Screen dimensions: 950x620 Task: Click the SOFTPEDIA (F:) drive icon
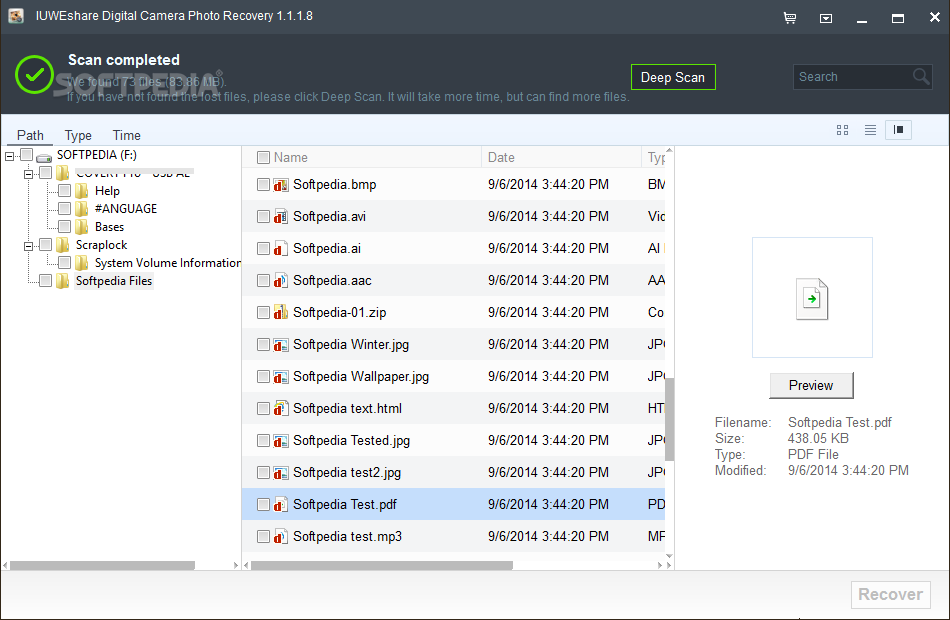point(44,156)
